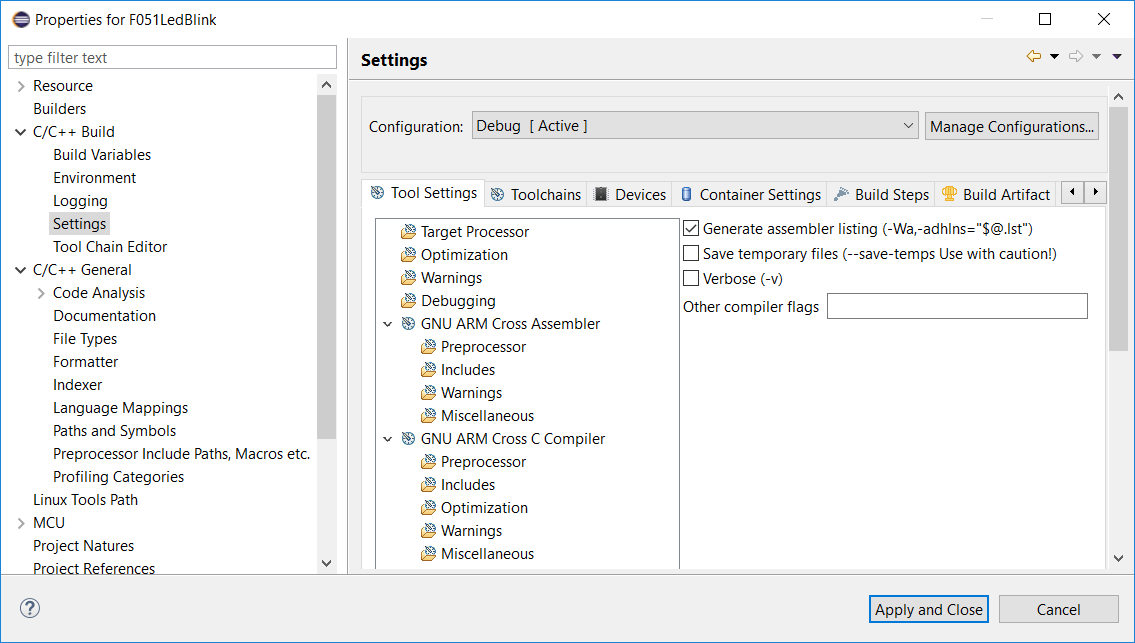Open the view menu triangle in Settings header
The width and height of the screenshot is (1135, 643).
pyautogui.click(x=1117, y=57)
